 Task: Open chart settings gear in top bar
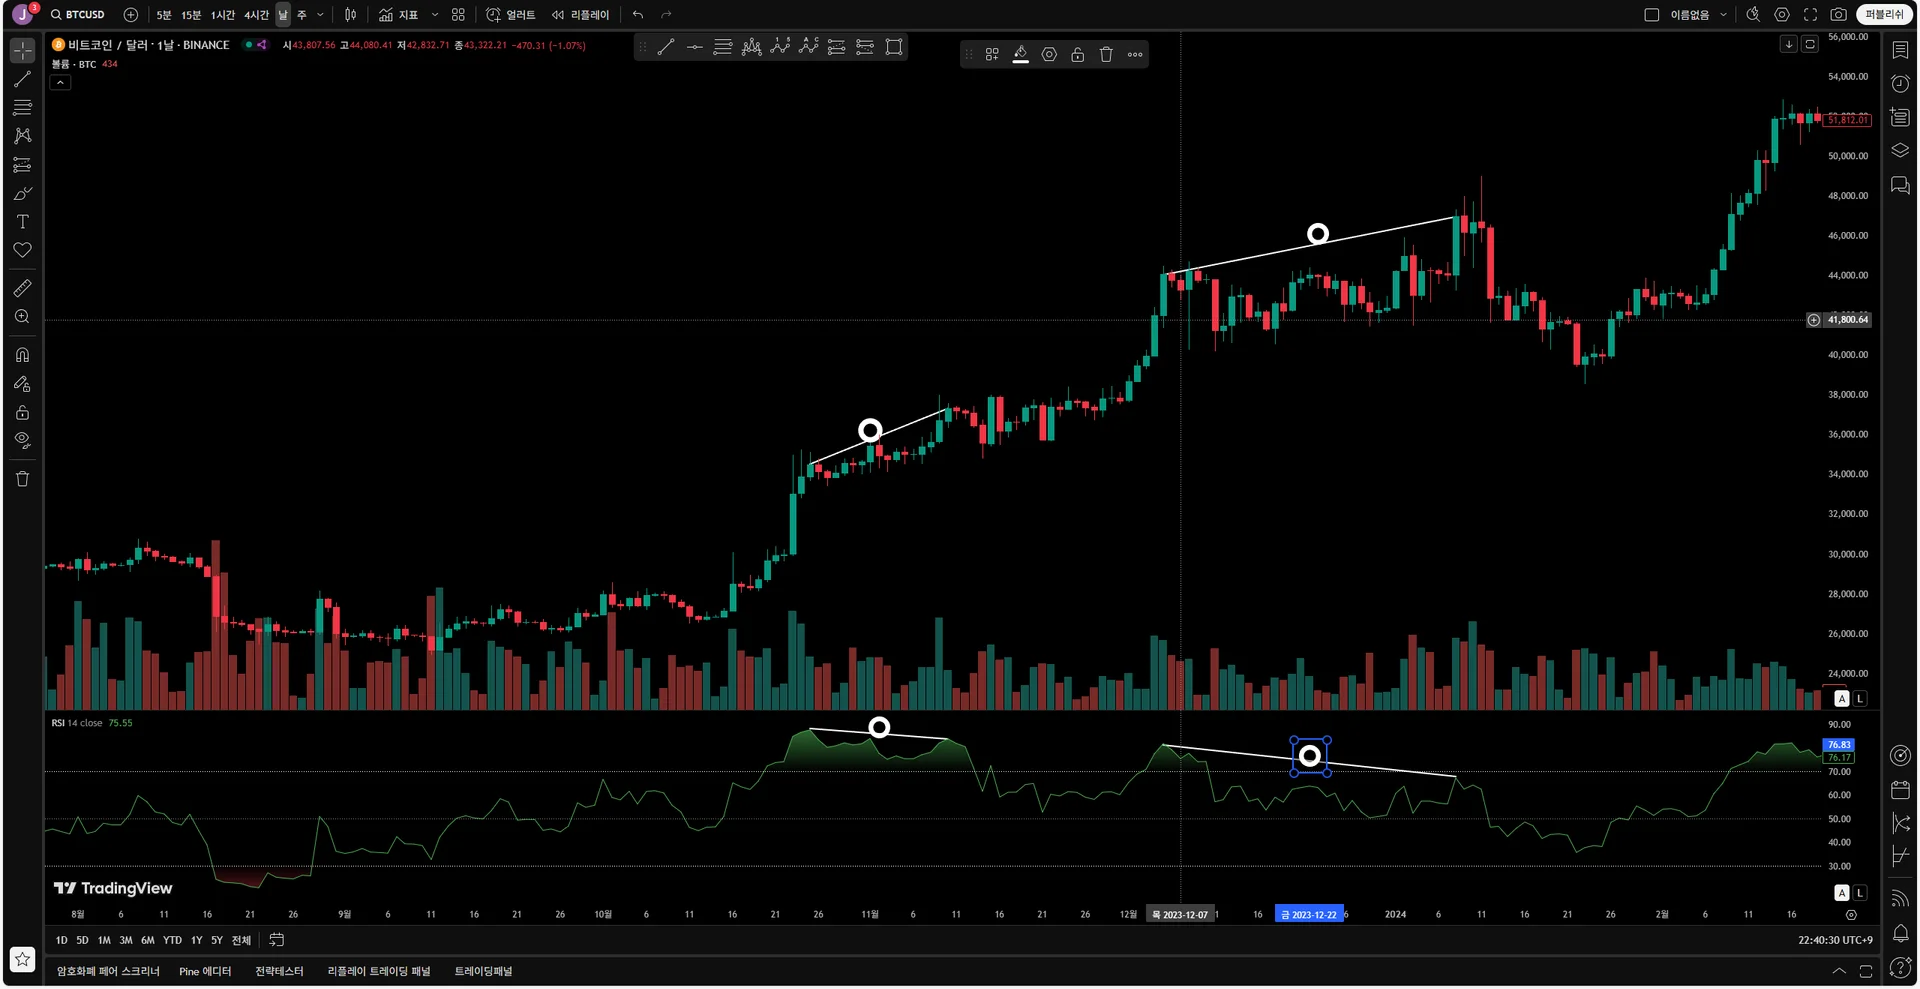(1782, 15)
